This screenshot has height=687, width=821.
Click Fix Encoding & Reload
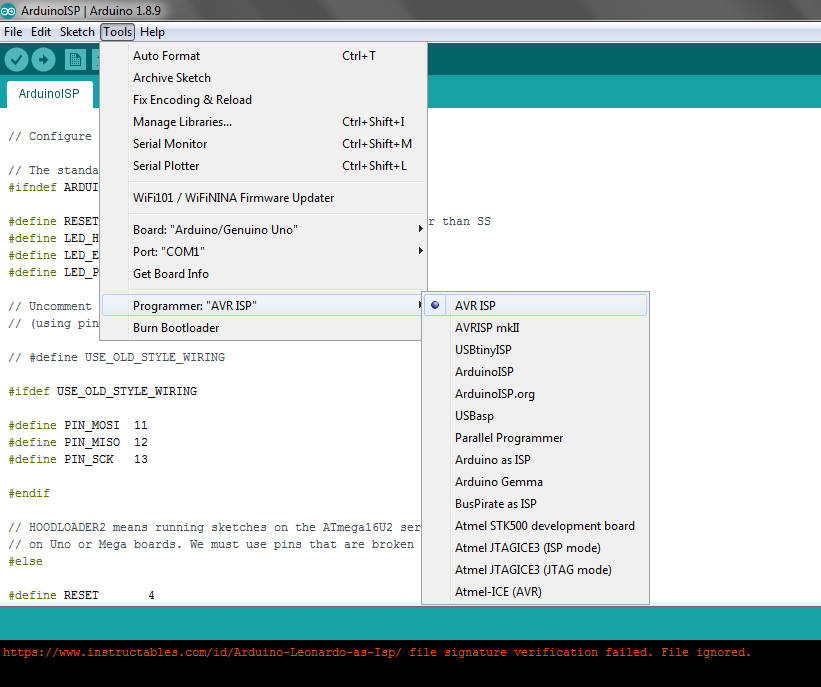pos(263,100)
